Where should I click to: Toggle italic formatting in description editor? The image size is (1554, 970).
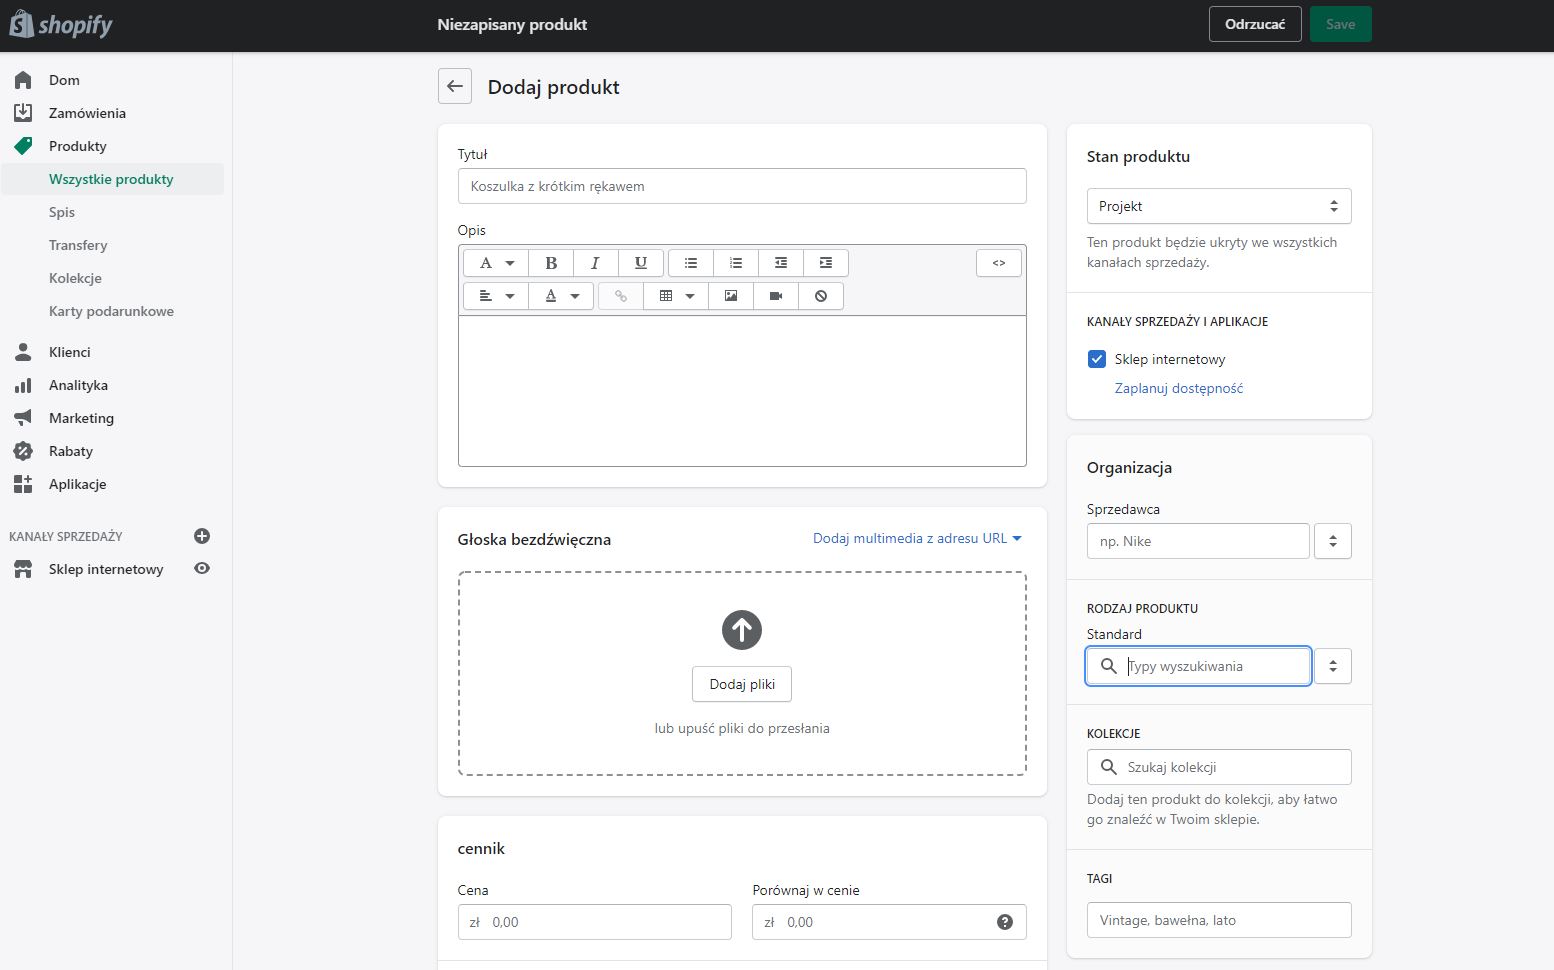pos(595,263)
